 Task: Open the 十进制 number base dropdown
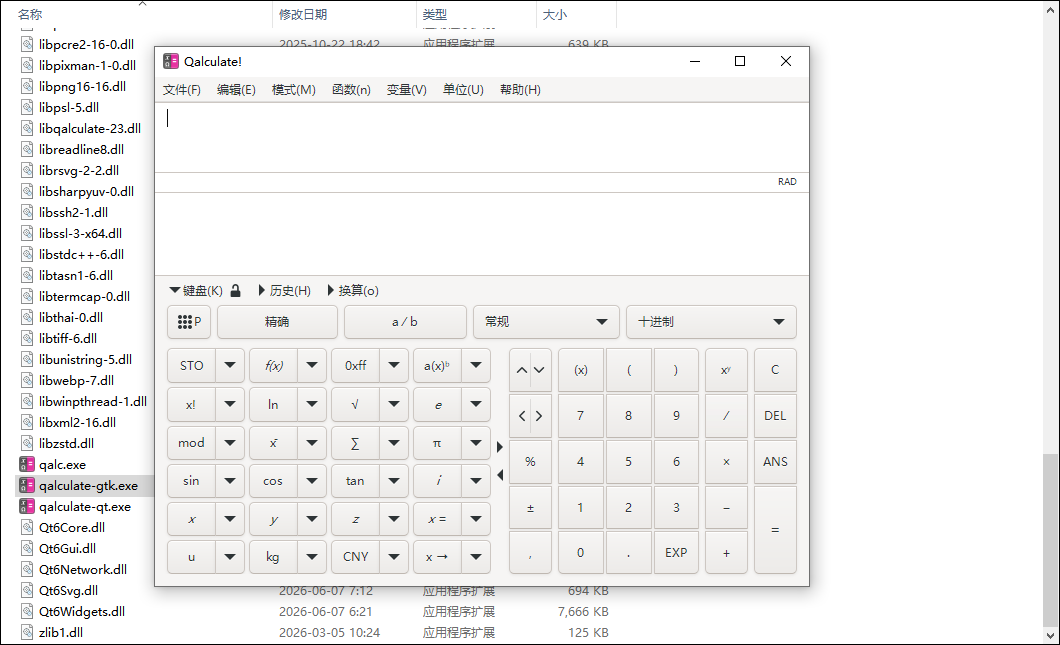click(x=711, y=322)
